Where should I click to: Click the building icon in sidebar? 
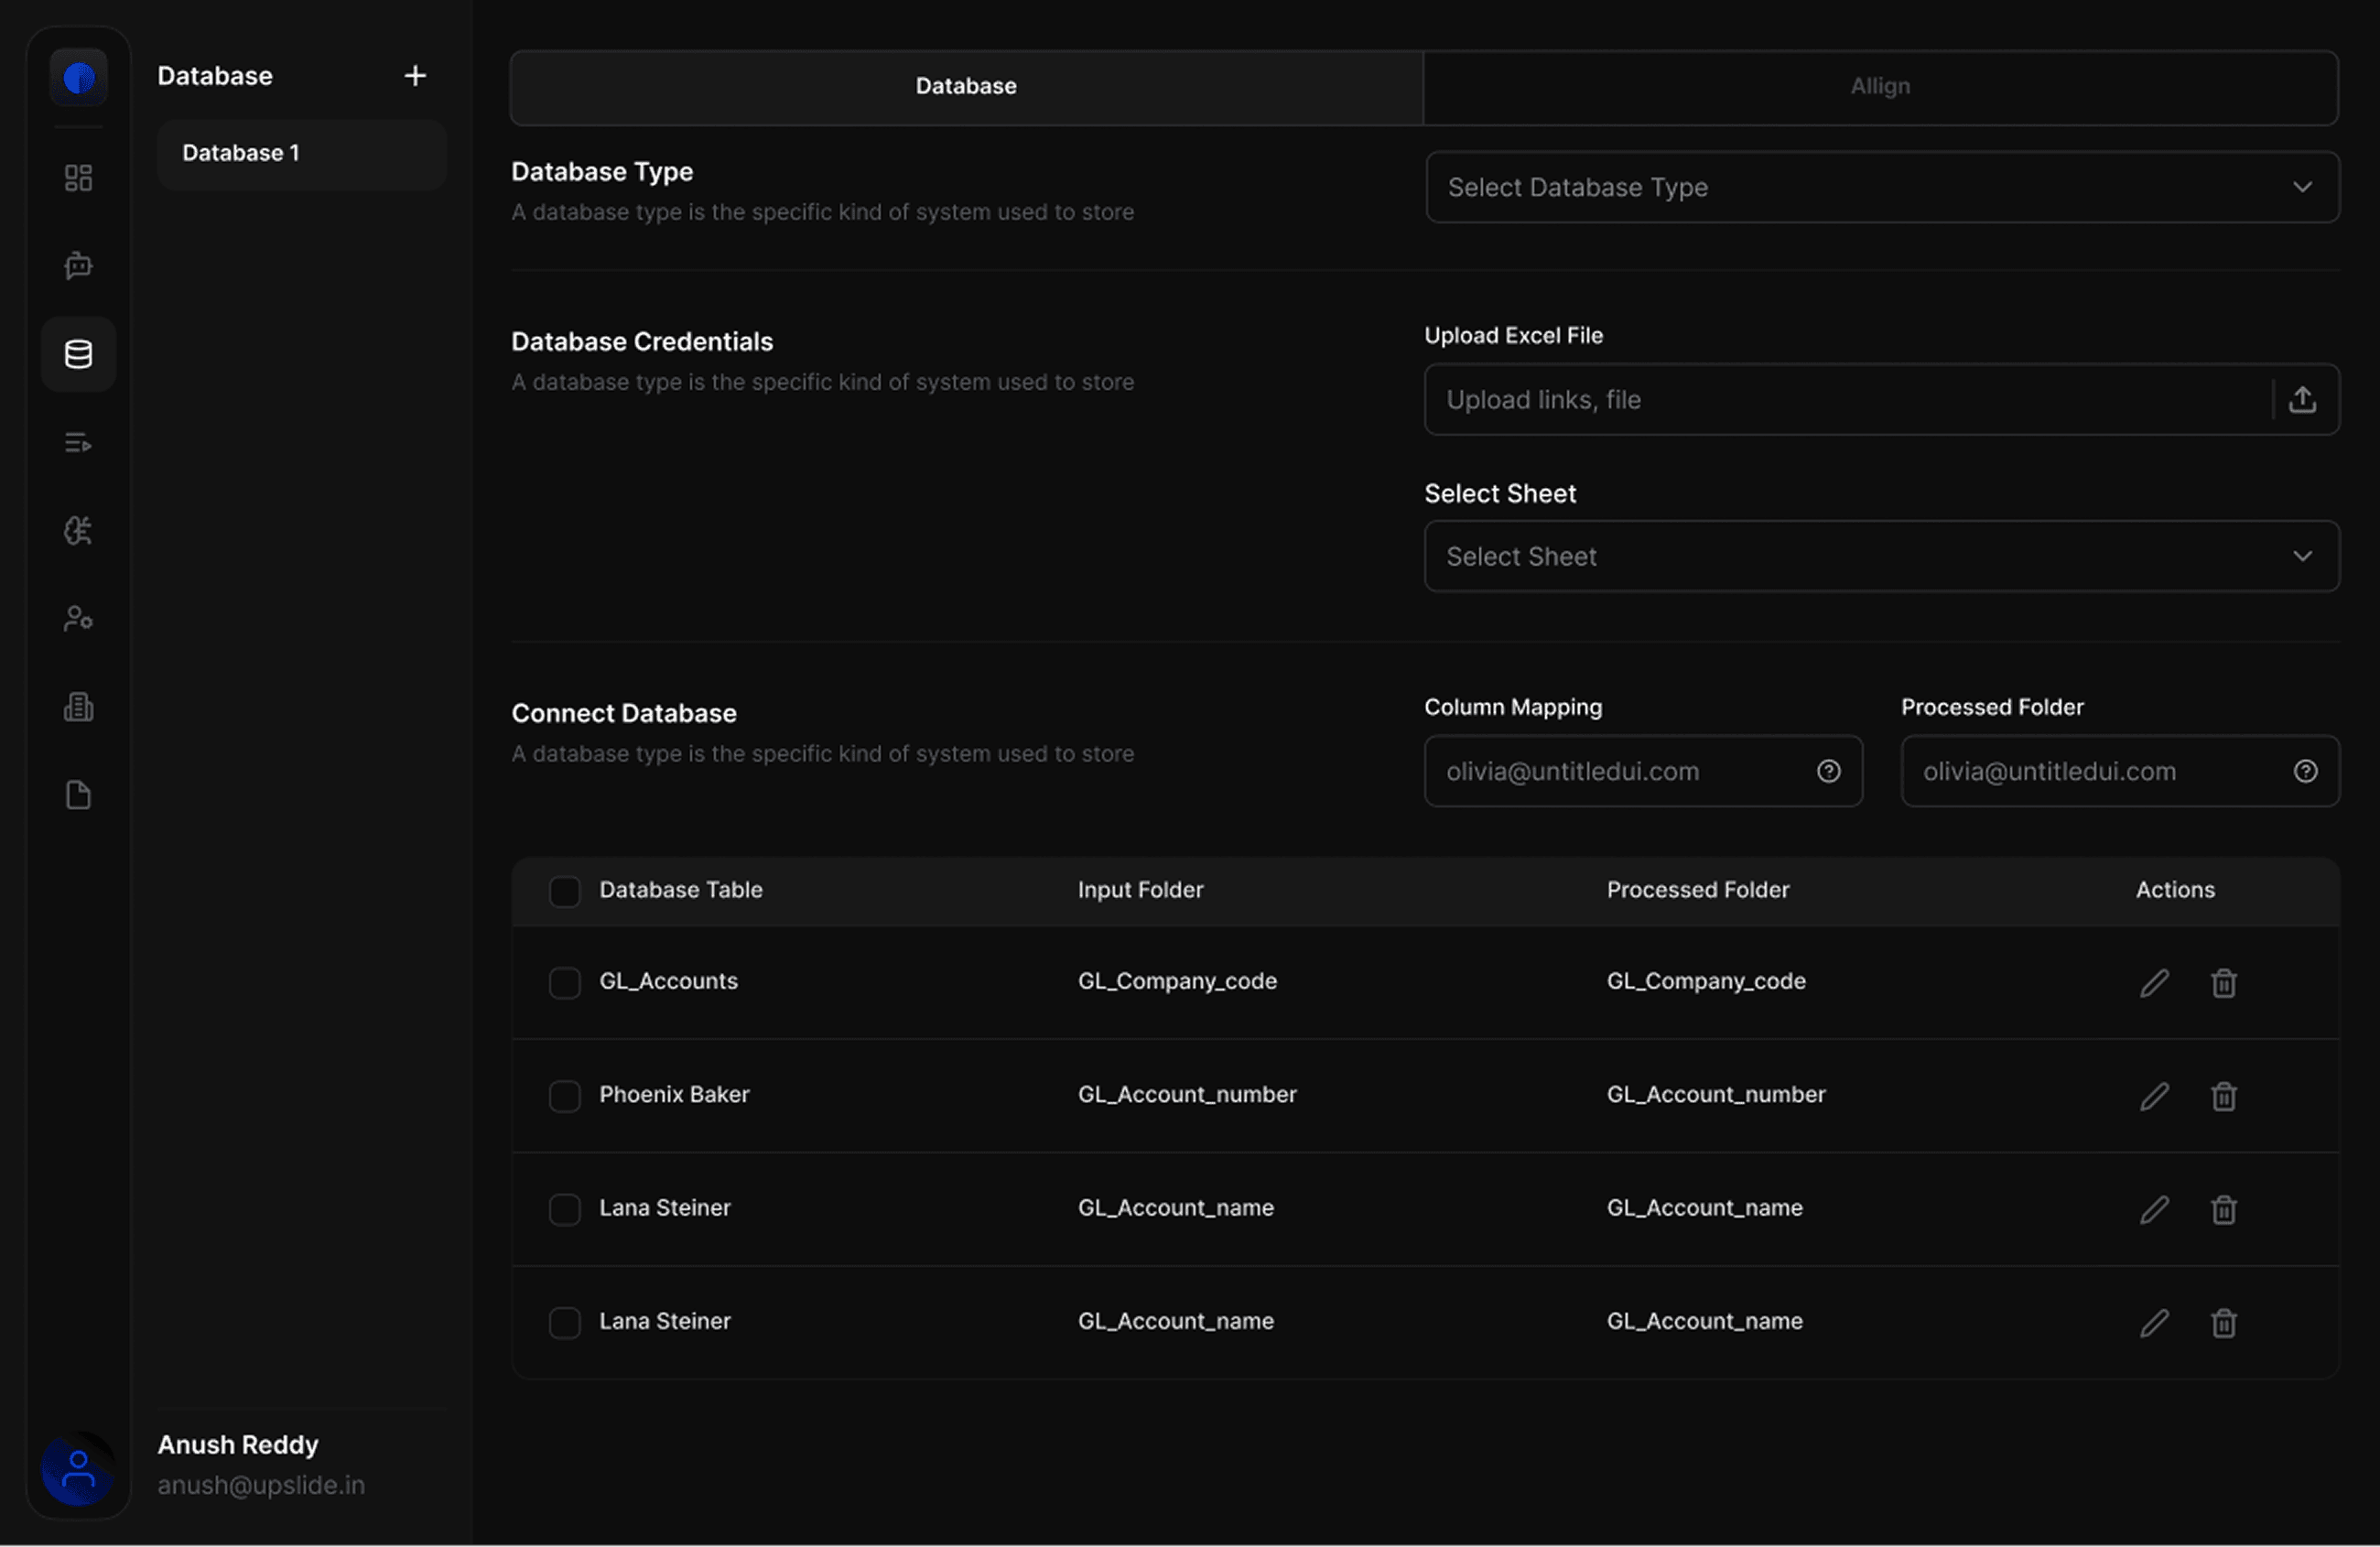[78, 707]
